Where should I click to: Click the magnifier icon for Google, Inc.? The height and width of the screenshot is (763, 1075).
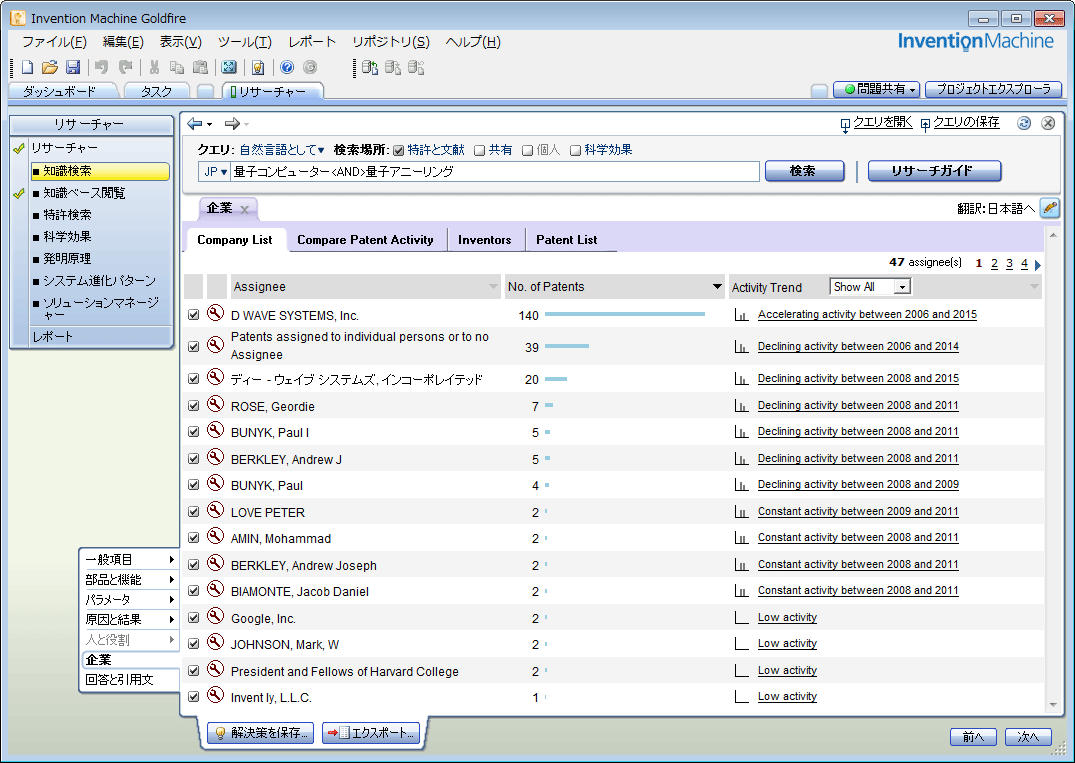tap(215, 616)
